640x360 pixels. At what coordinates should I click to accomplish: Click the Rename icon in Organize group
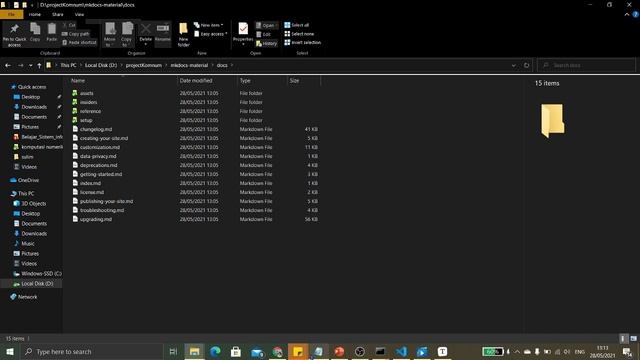point(162,28)
